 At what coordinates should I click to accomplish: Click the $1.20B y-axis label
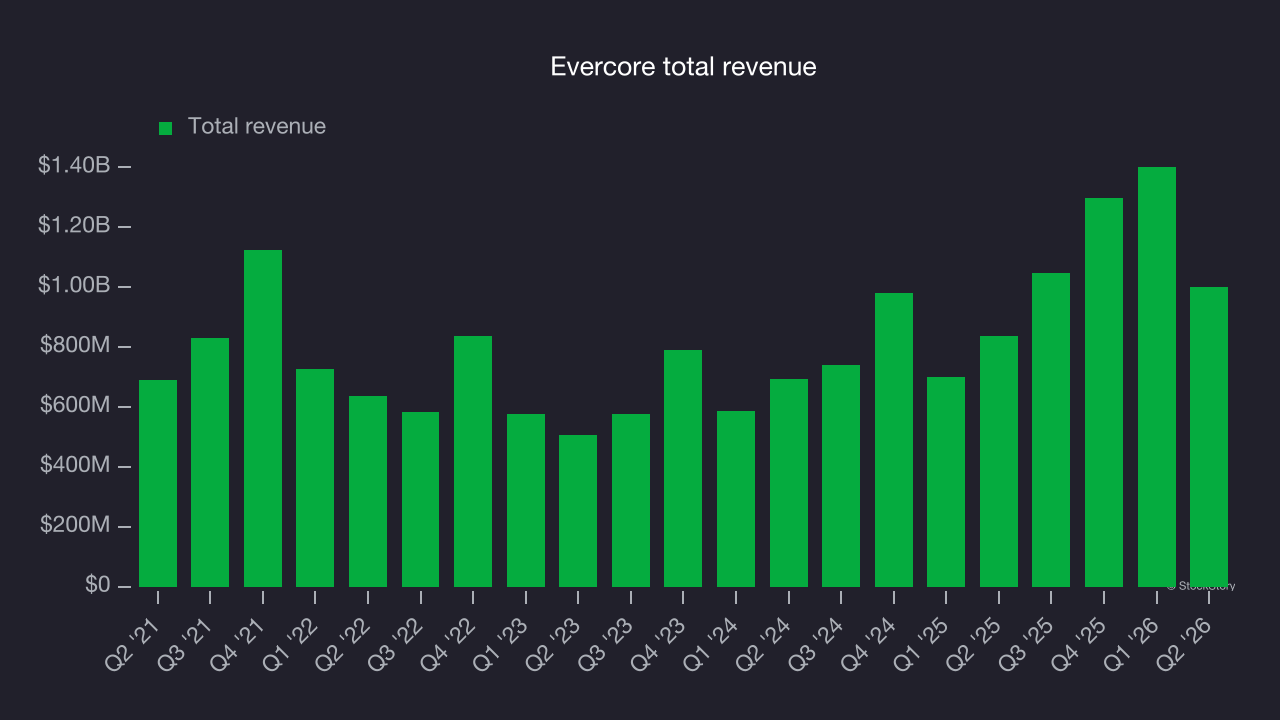click(74, 226)
